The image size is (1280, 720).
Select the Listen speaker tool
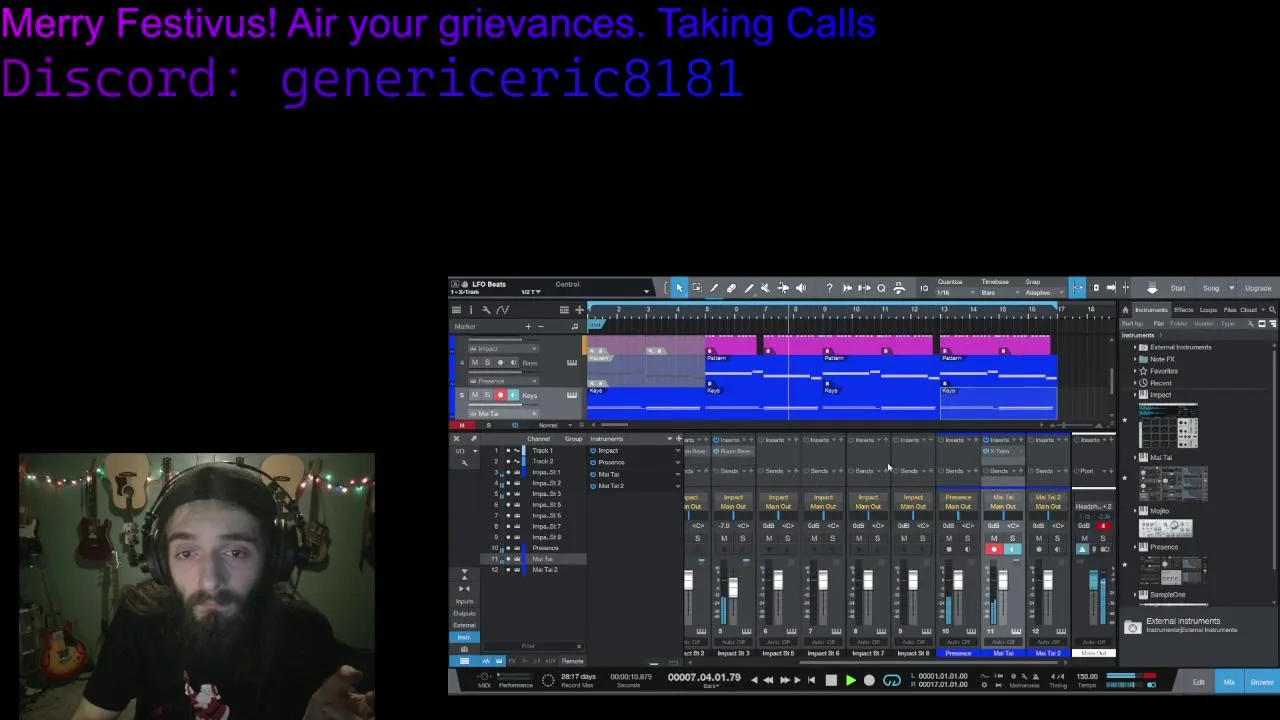coord(801,288)
